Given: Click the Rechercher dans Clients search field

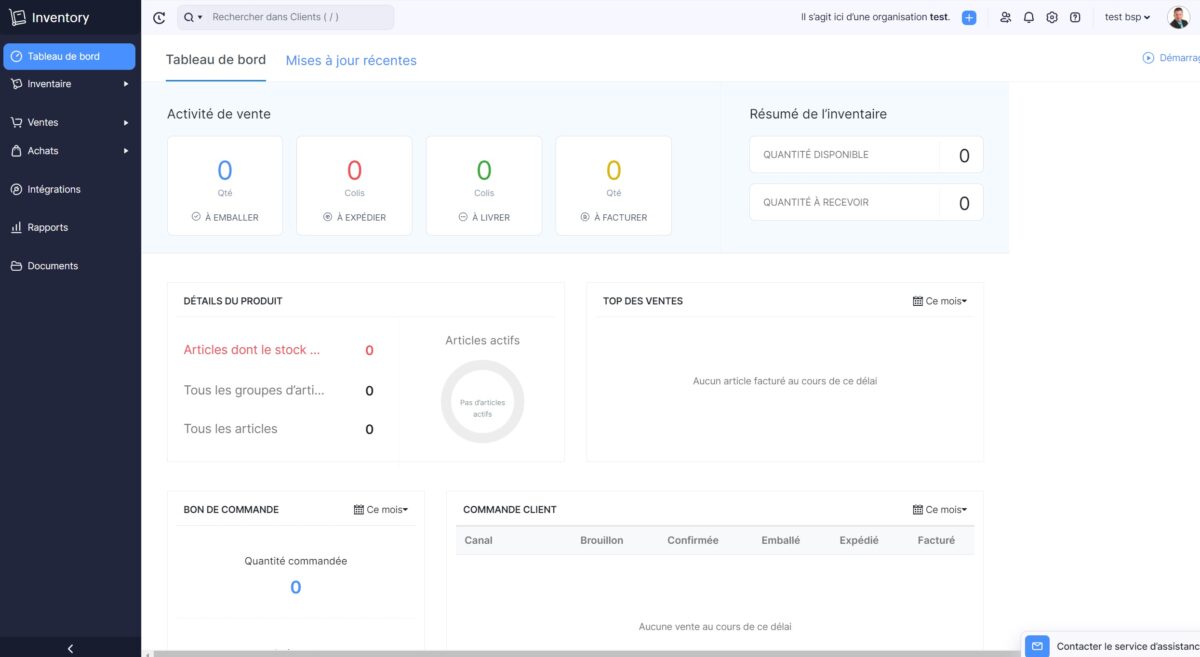Looking at the screenshot, I should [x=298, y=17].
